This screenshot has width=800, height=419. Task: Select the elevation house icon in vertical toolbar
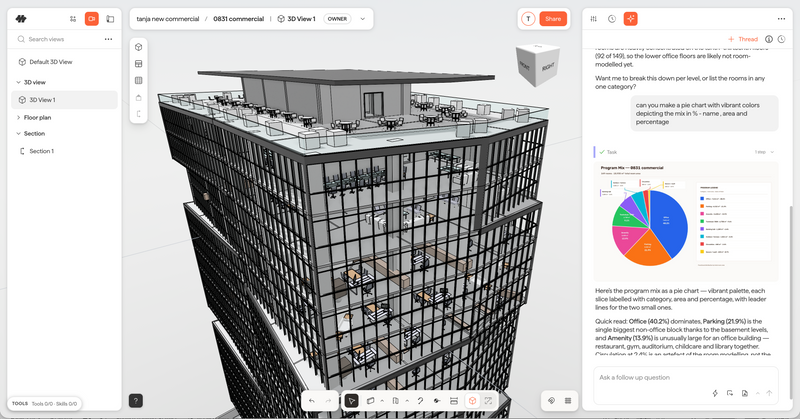point(138,97)
